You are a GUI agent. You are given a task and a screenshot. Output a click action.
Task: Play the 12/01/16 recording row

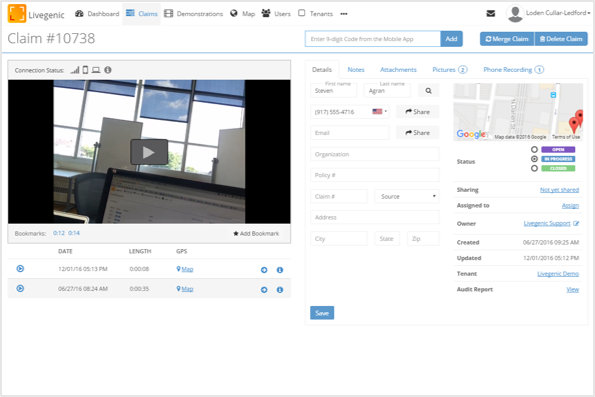pos(20,269)
